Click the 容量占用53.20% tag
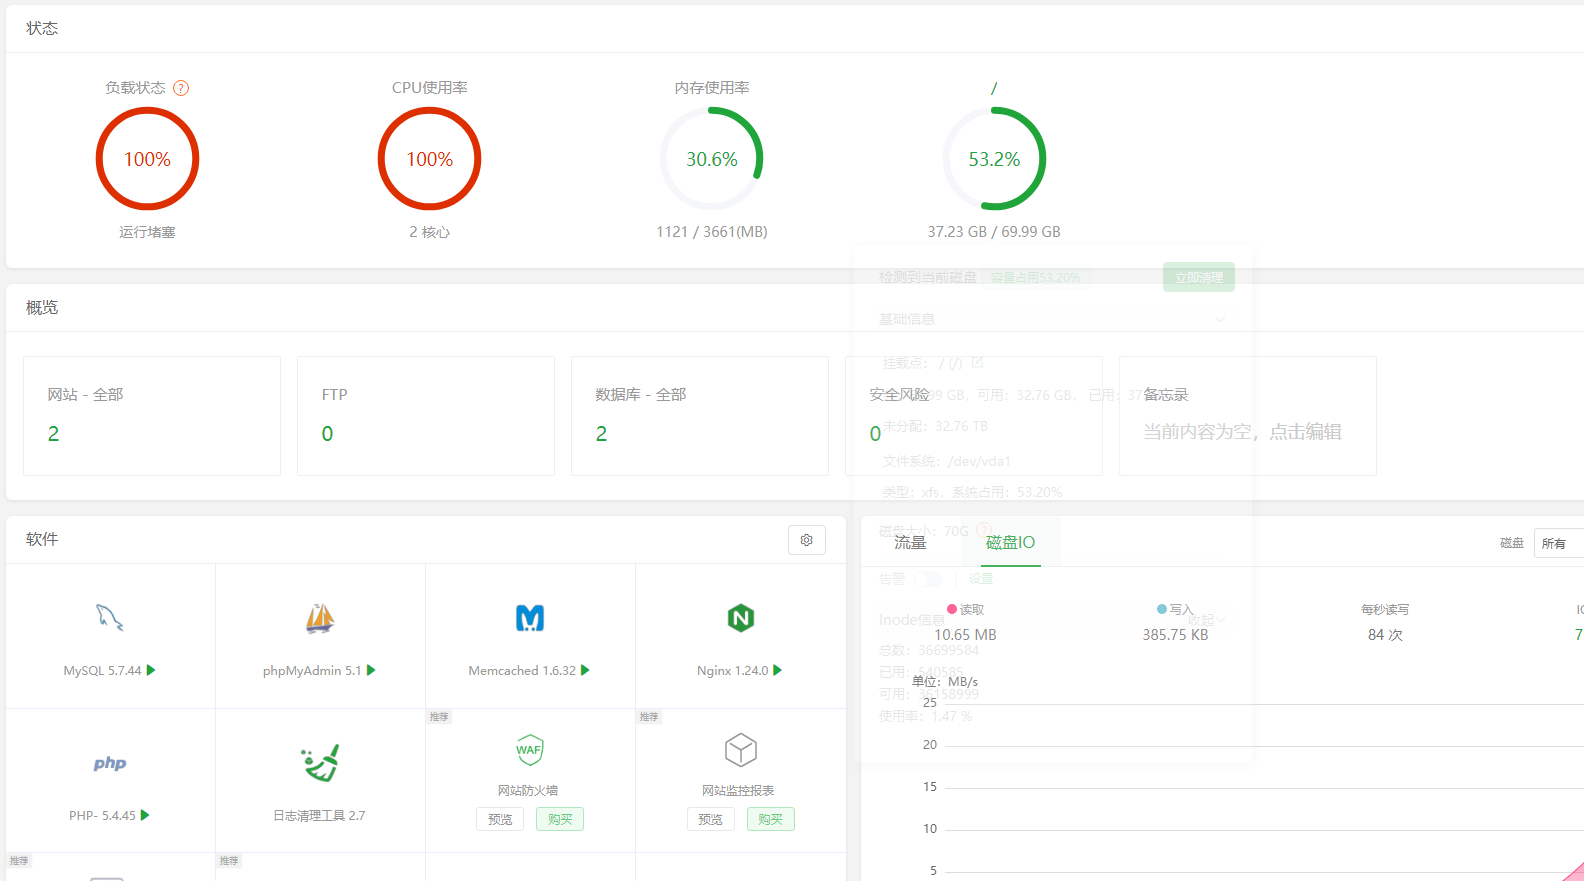 pos(1036,278)
